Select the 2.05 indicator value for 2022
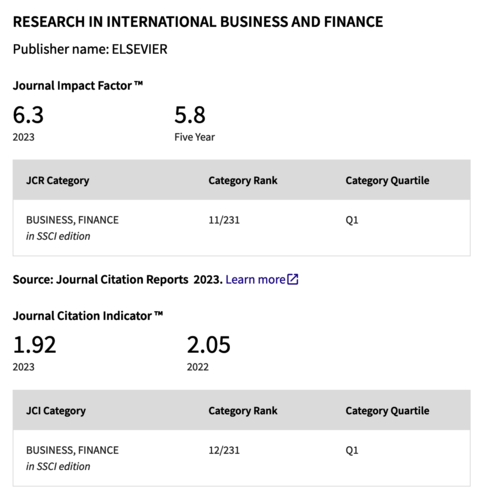Screen dimensions: 488x500 click(208, 345)
